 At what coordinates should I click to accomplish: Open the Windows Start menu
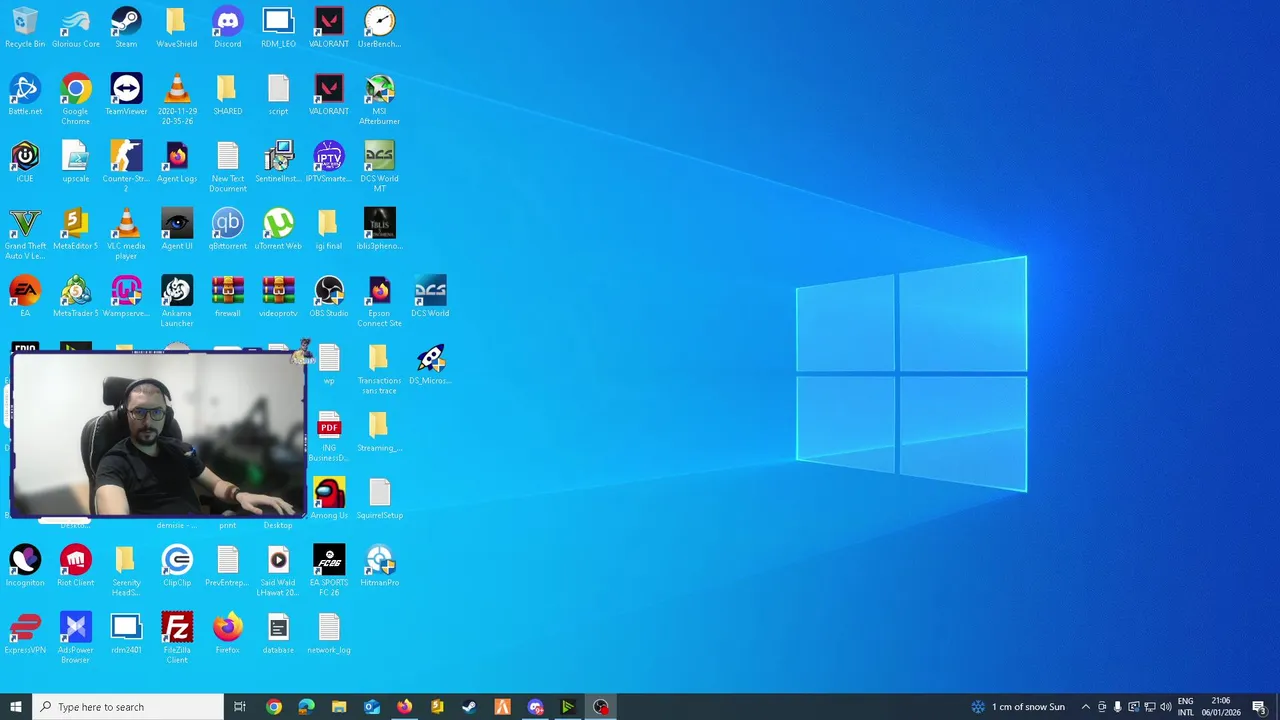click(16, 707)
